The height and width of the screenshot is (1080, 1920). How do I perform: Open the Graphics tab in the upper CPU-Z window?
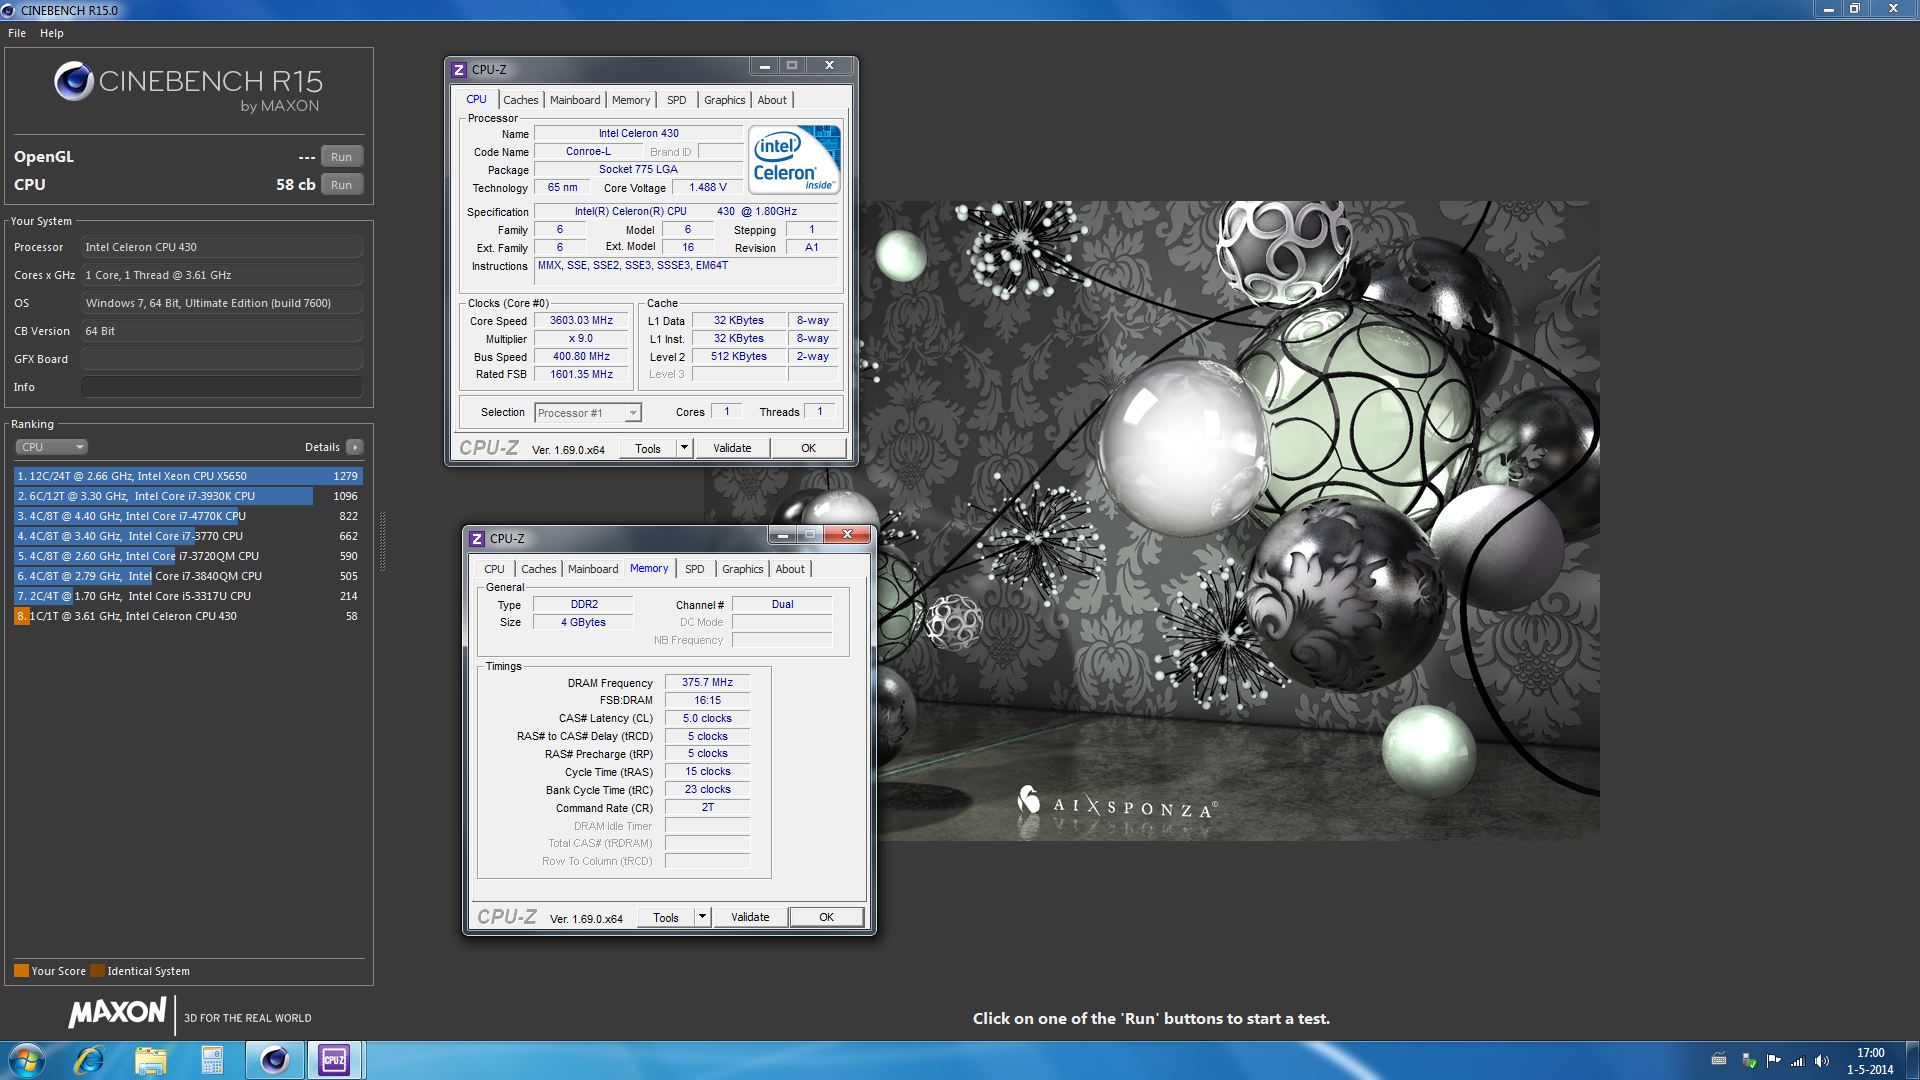tap(725, 100)
